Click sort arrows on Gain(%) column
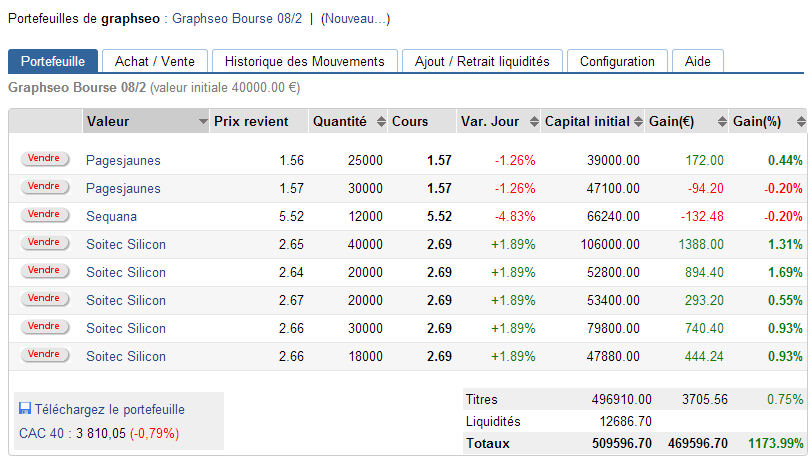This screenshot has width=811, height=459. tap(800, 122)
